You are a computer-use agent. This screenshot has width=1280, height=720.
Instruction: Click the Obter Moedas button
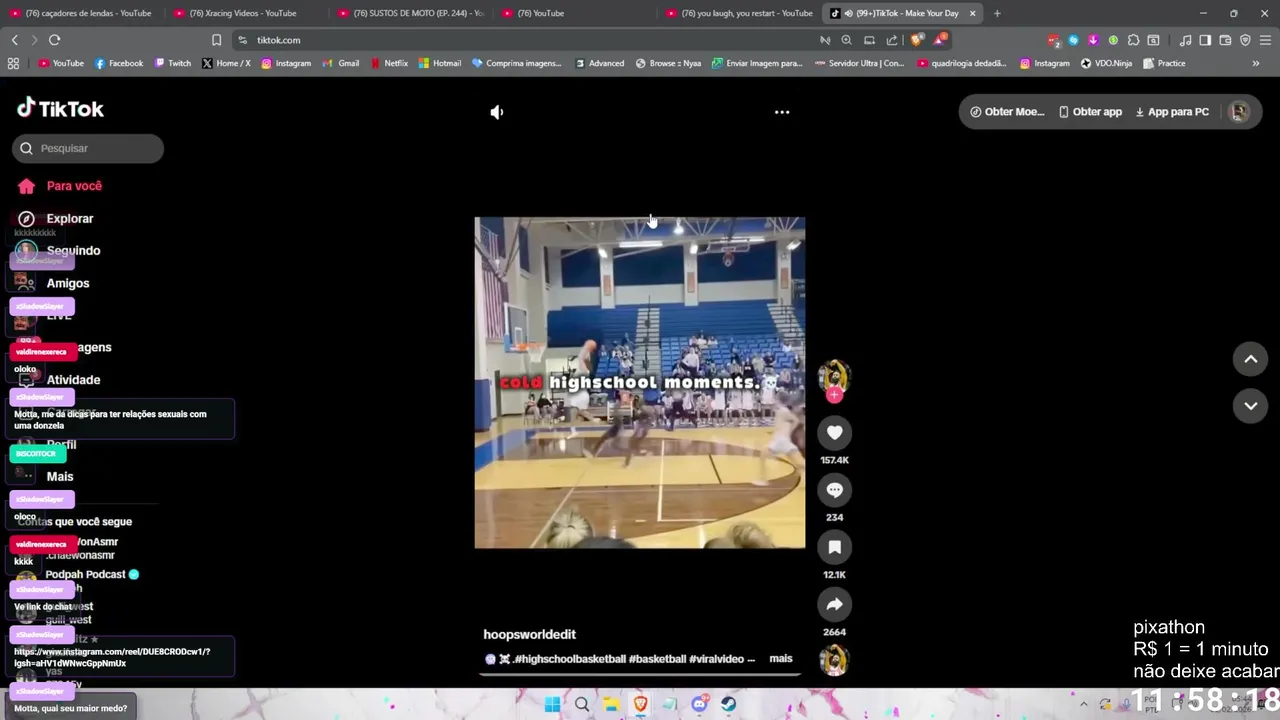tap(1007, 112)
